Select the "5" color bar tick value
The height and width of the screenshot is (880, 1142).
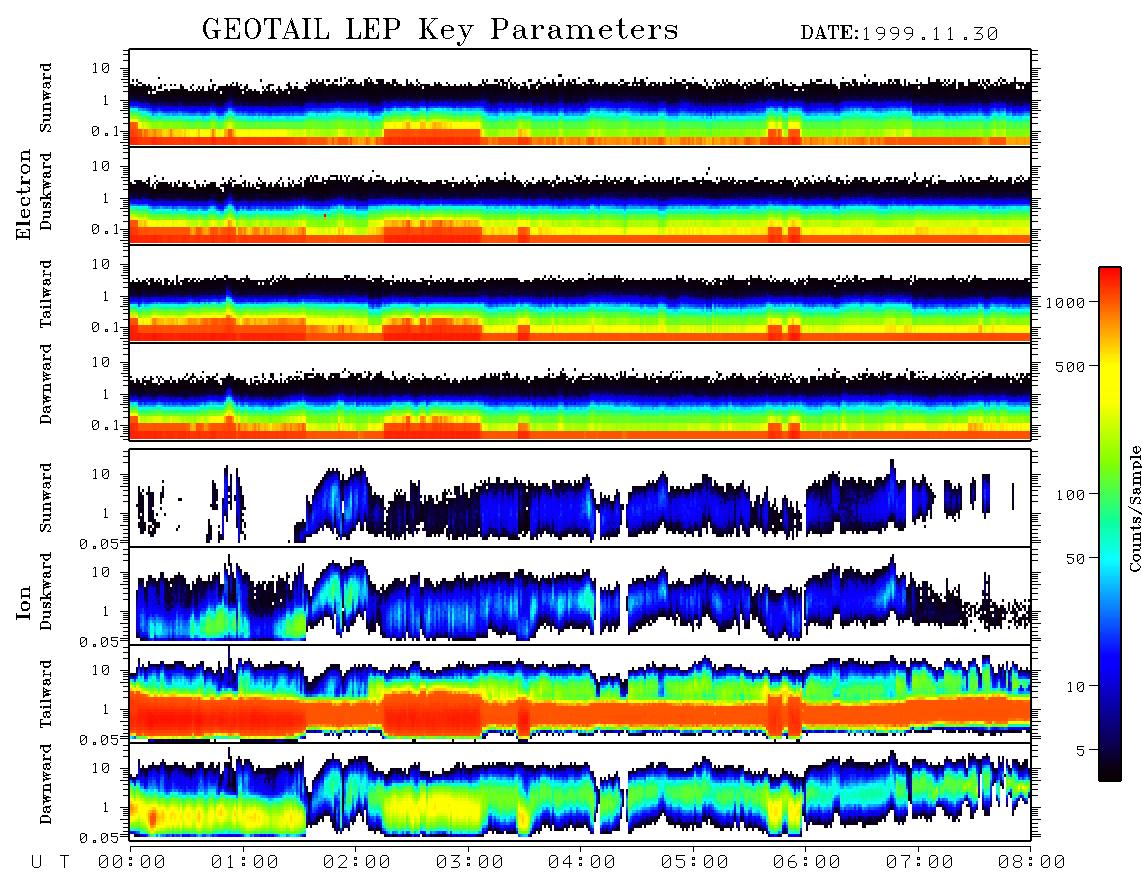1081,751
